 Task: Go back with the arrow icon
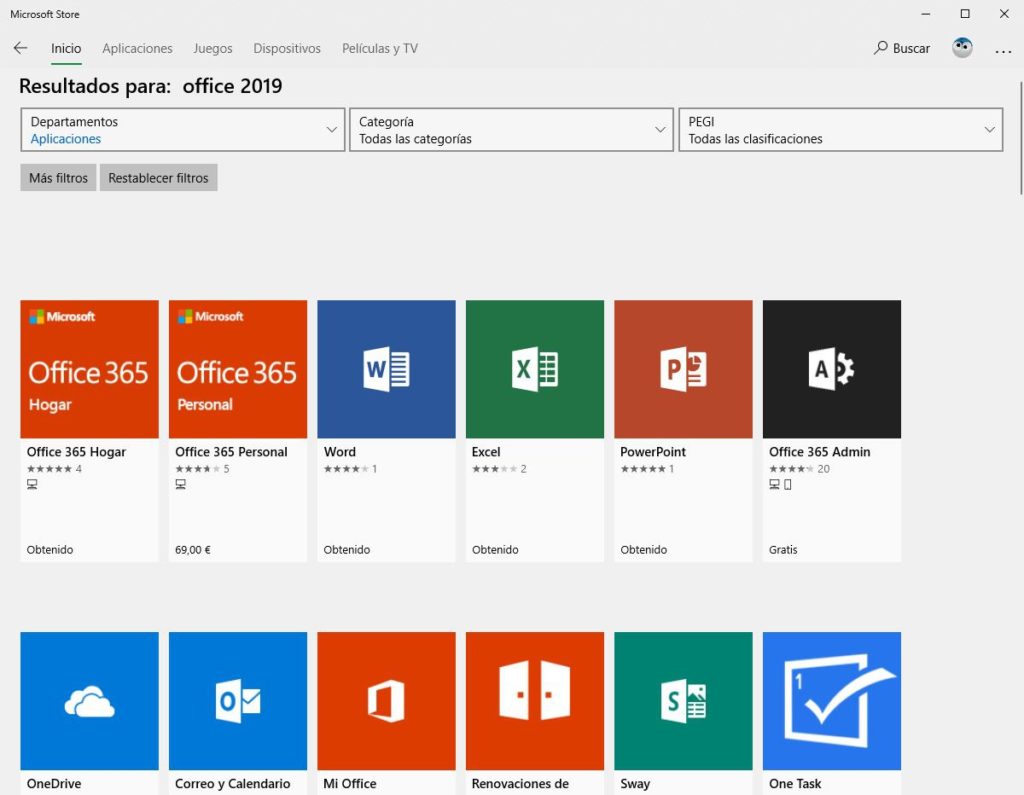[20, 48]
